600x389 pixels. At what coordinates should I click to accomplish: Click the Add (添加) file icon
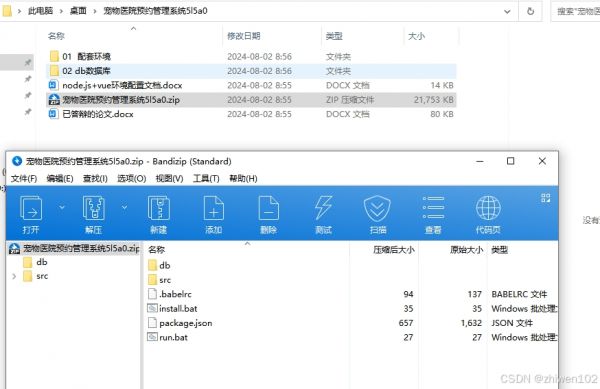pos(214,214)
